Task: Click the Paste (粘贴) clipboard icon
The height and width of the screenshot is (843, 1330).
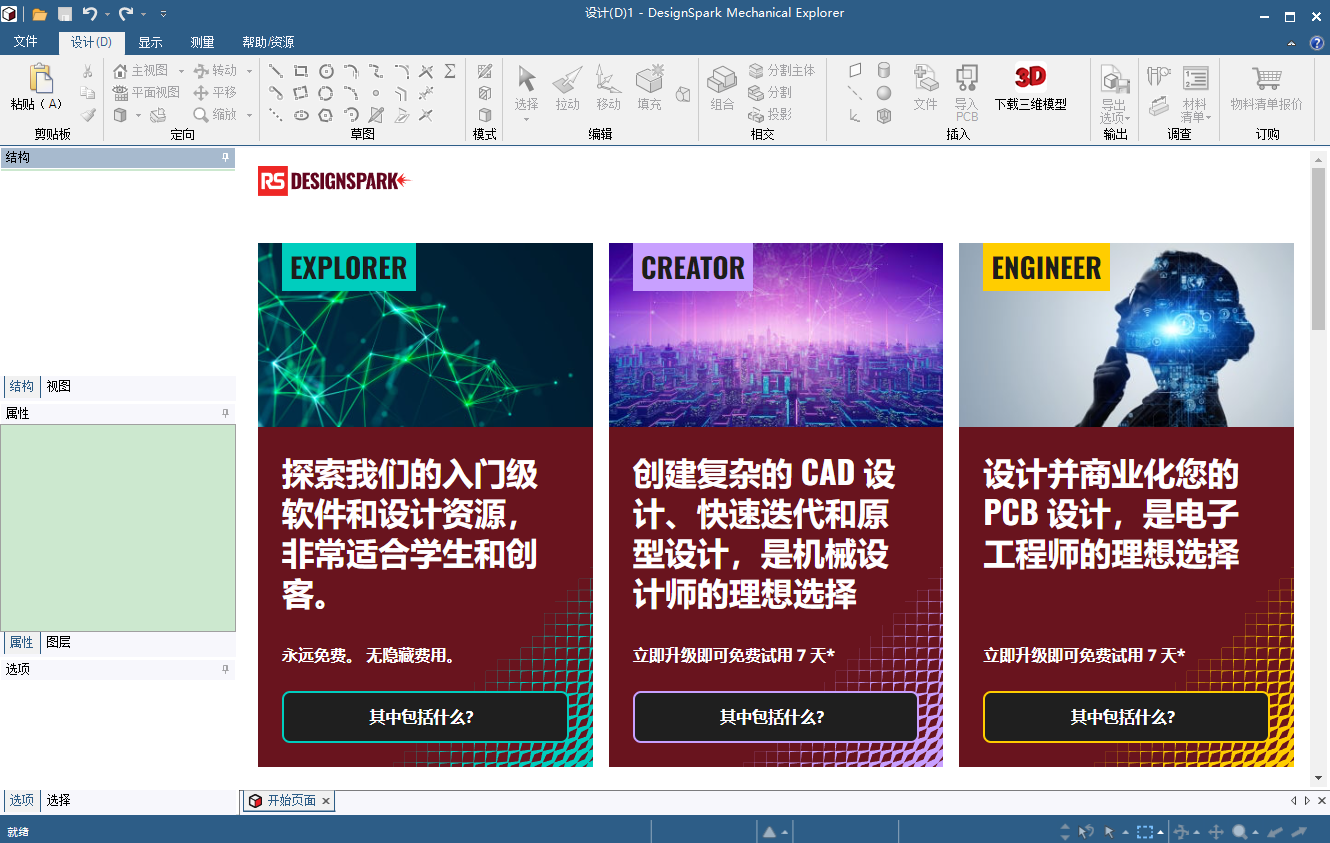Action: (x=39, y=79)
